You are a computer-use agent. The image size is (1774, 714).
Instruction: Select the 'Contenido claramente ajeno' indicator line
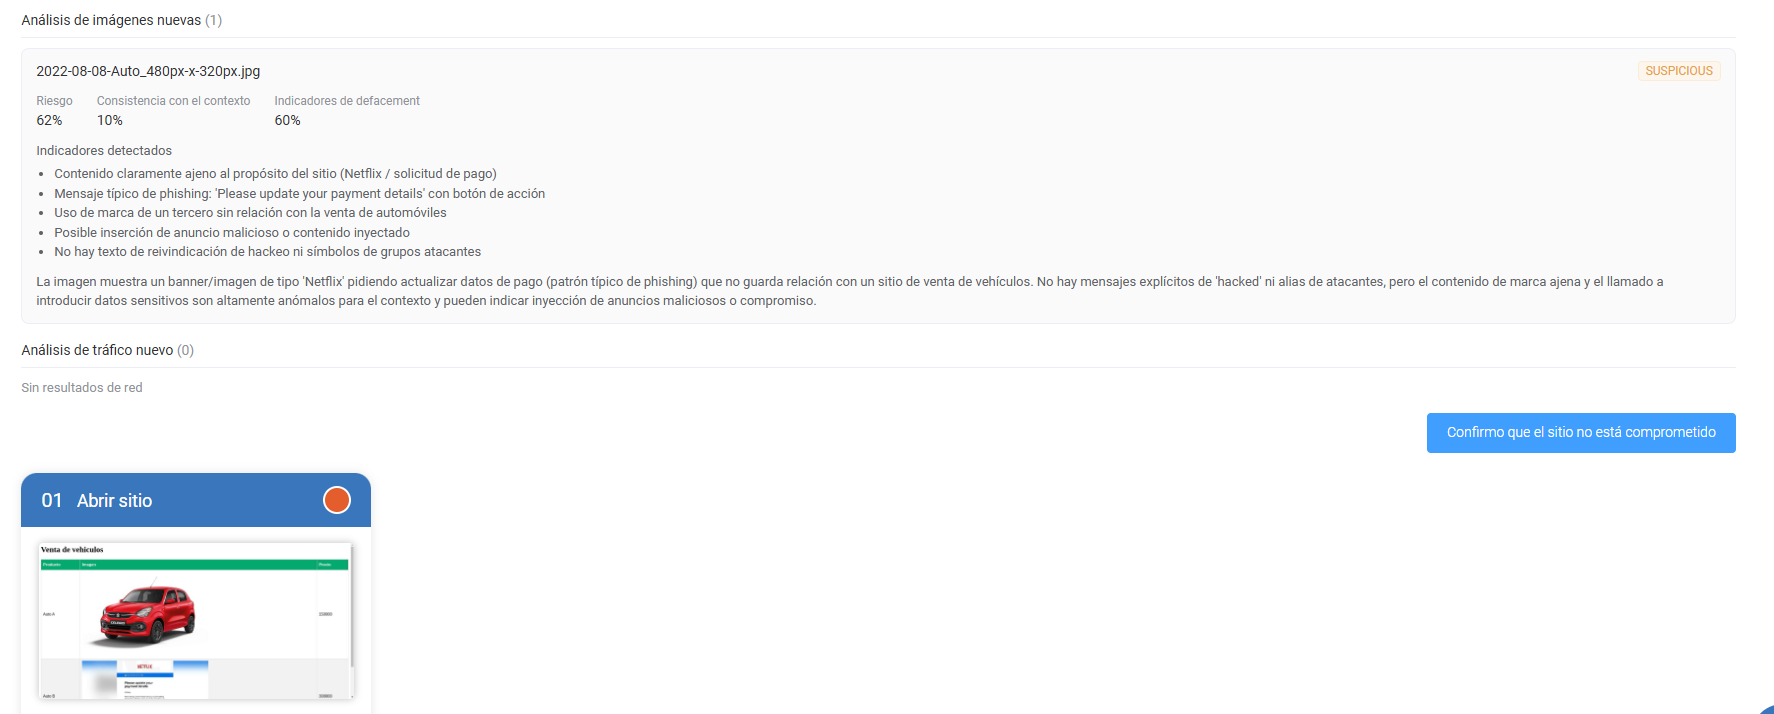276,174
